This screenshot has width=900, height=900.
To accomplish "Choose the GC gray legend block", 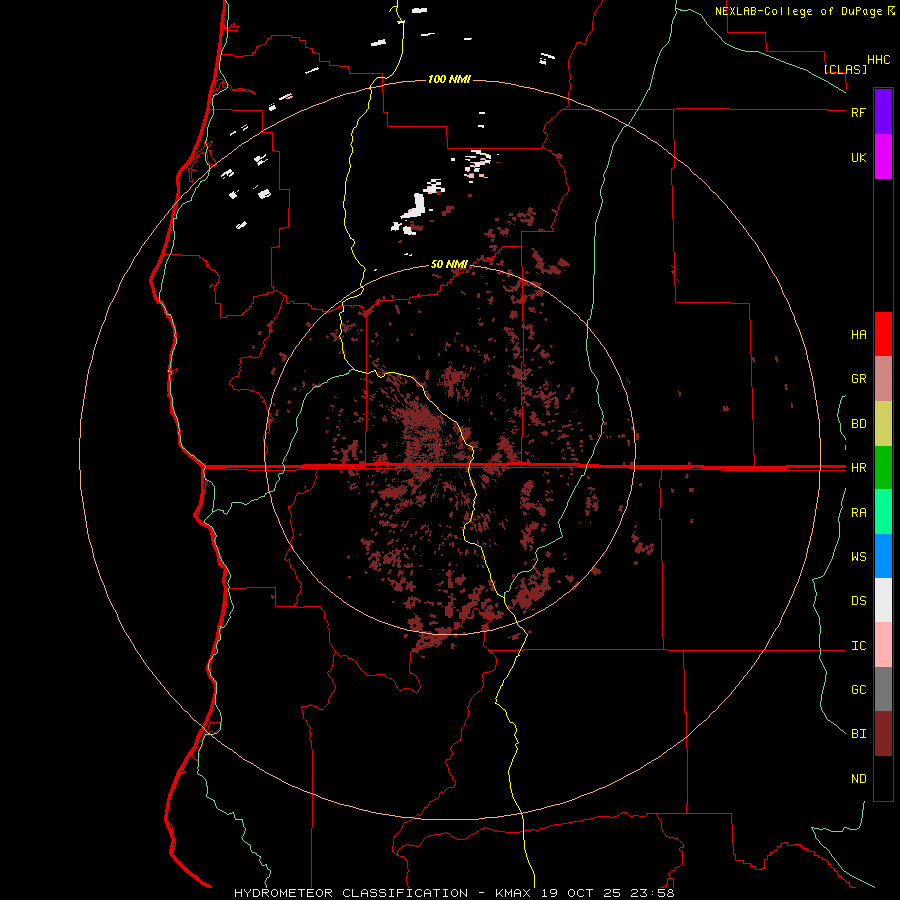I will pyautogui.click(x=883, y=689).
